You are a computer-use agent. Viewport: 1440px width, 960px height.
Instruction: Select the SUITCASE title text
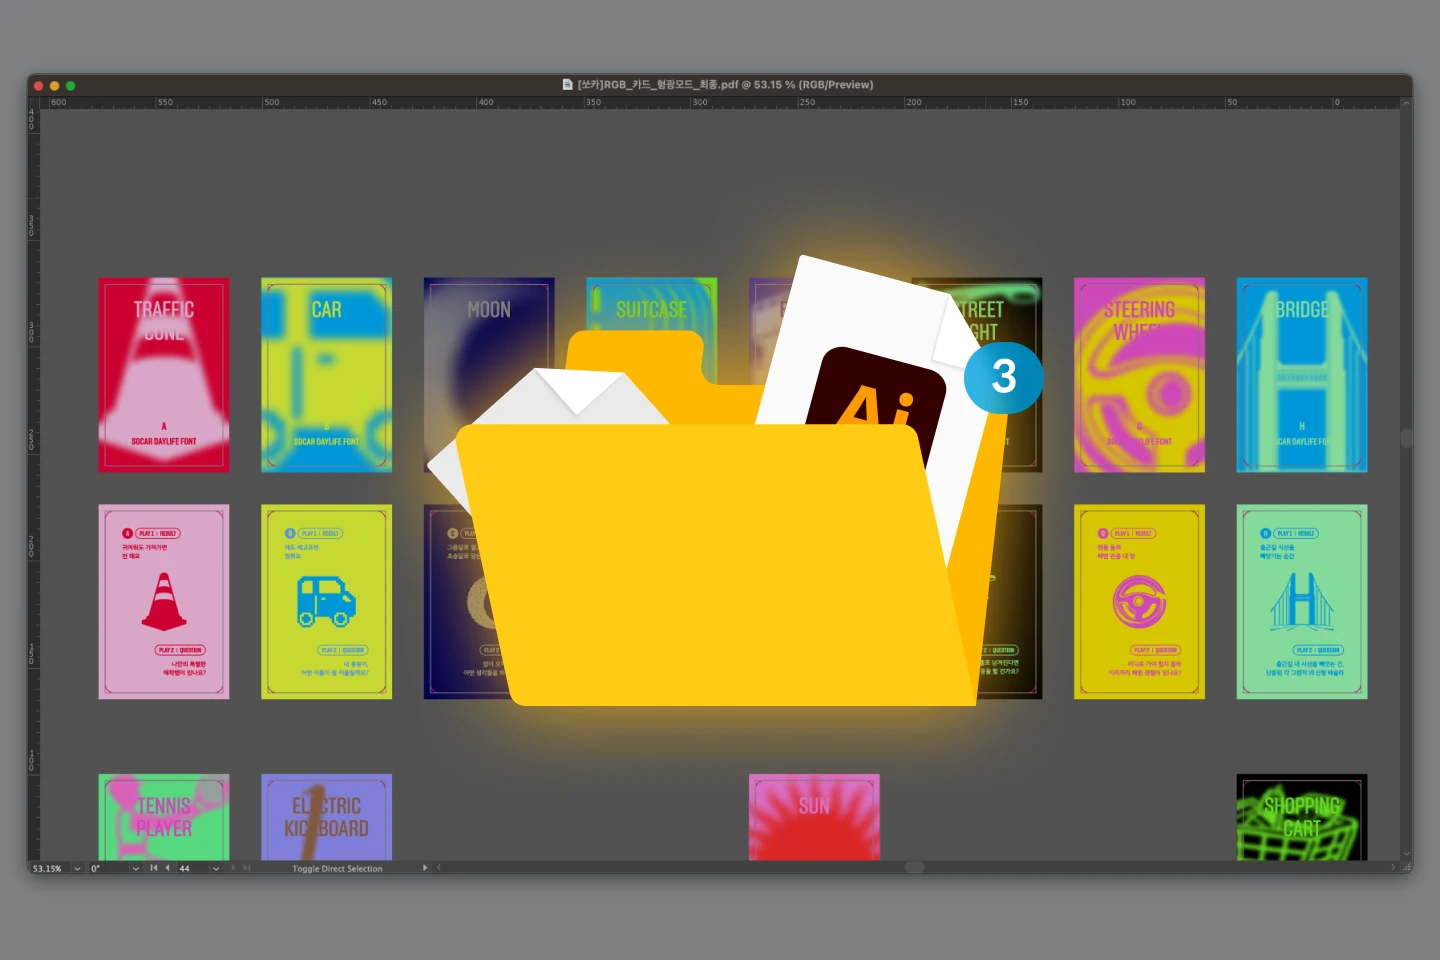651,310
